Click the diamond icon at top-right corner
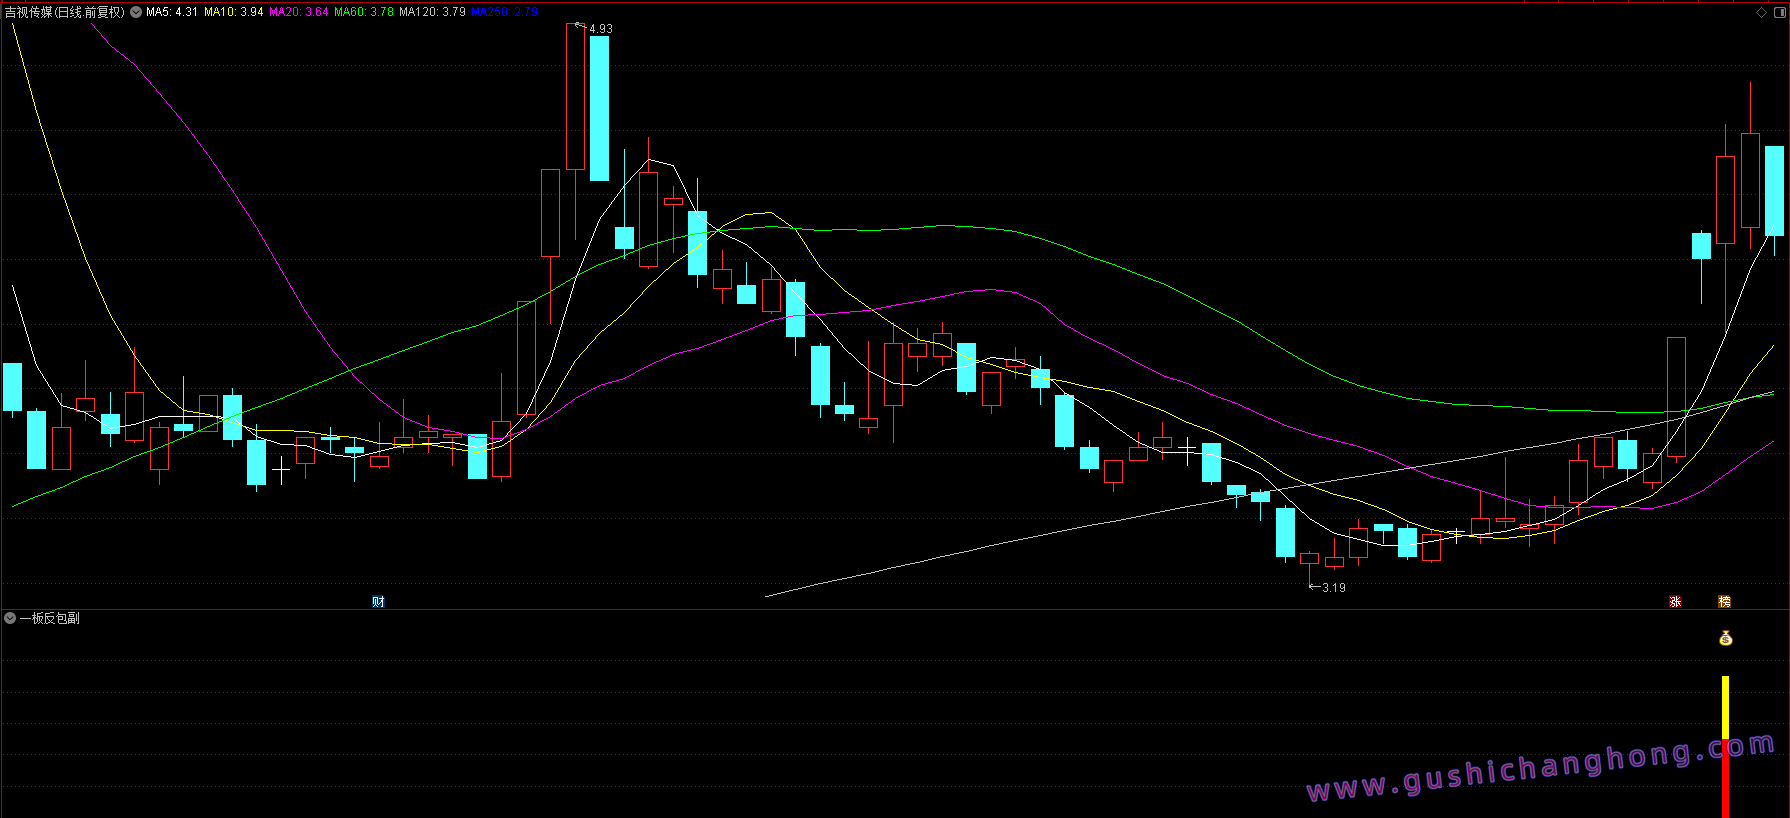Viewport: 1790px width, 818px height. tap(1761, 12)
